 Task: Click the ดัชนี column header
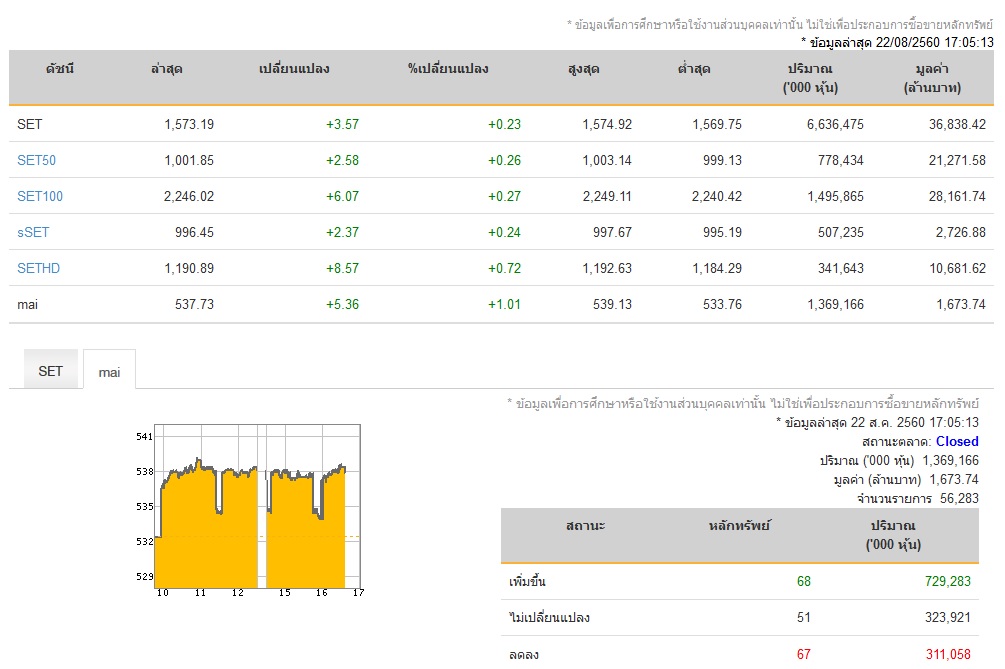pyautogui.click(x=60, y=69)
